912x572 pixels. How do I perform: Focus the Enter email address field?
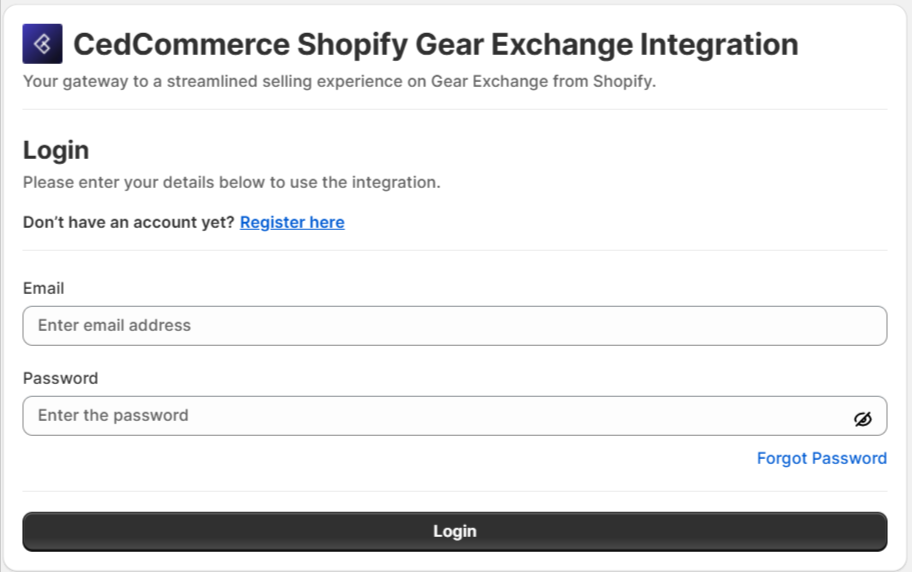click(x=455, y=326)
